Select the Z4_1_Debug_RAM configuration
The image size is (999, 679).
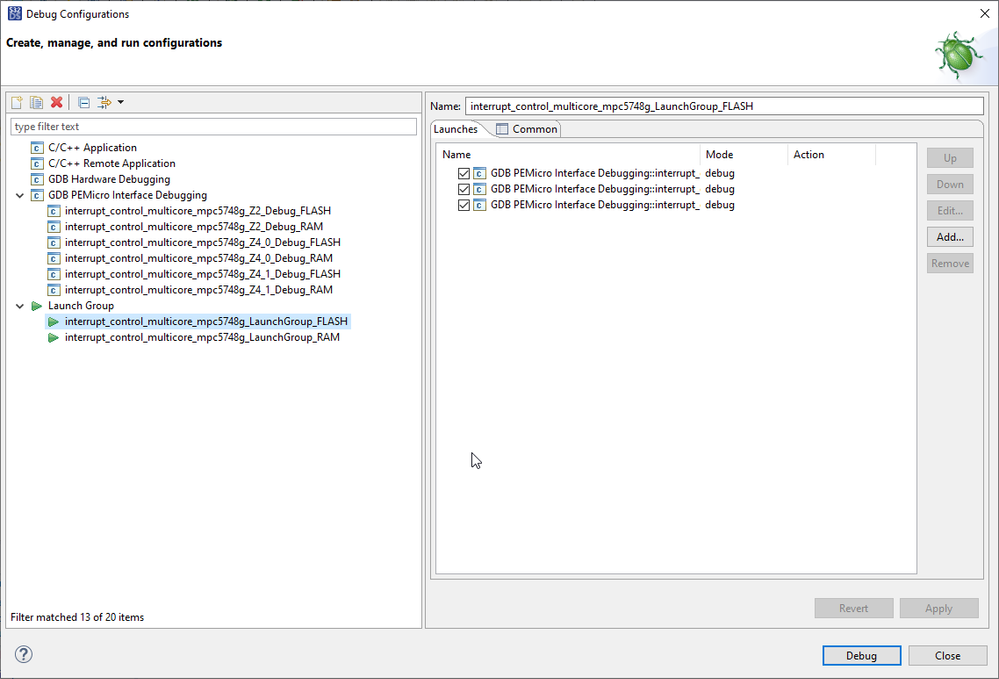(x=199, y=290)
